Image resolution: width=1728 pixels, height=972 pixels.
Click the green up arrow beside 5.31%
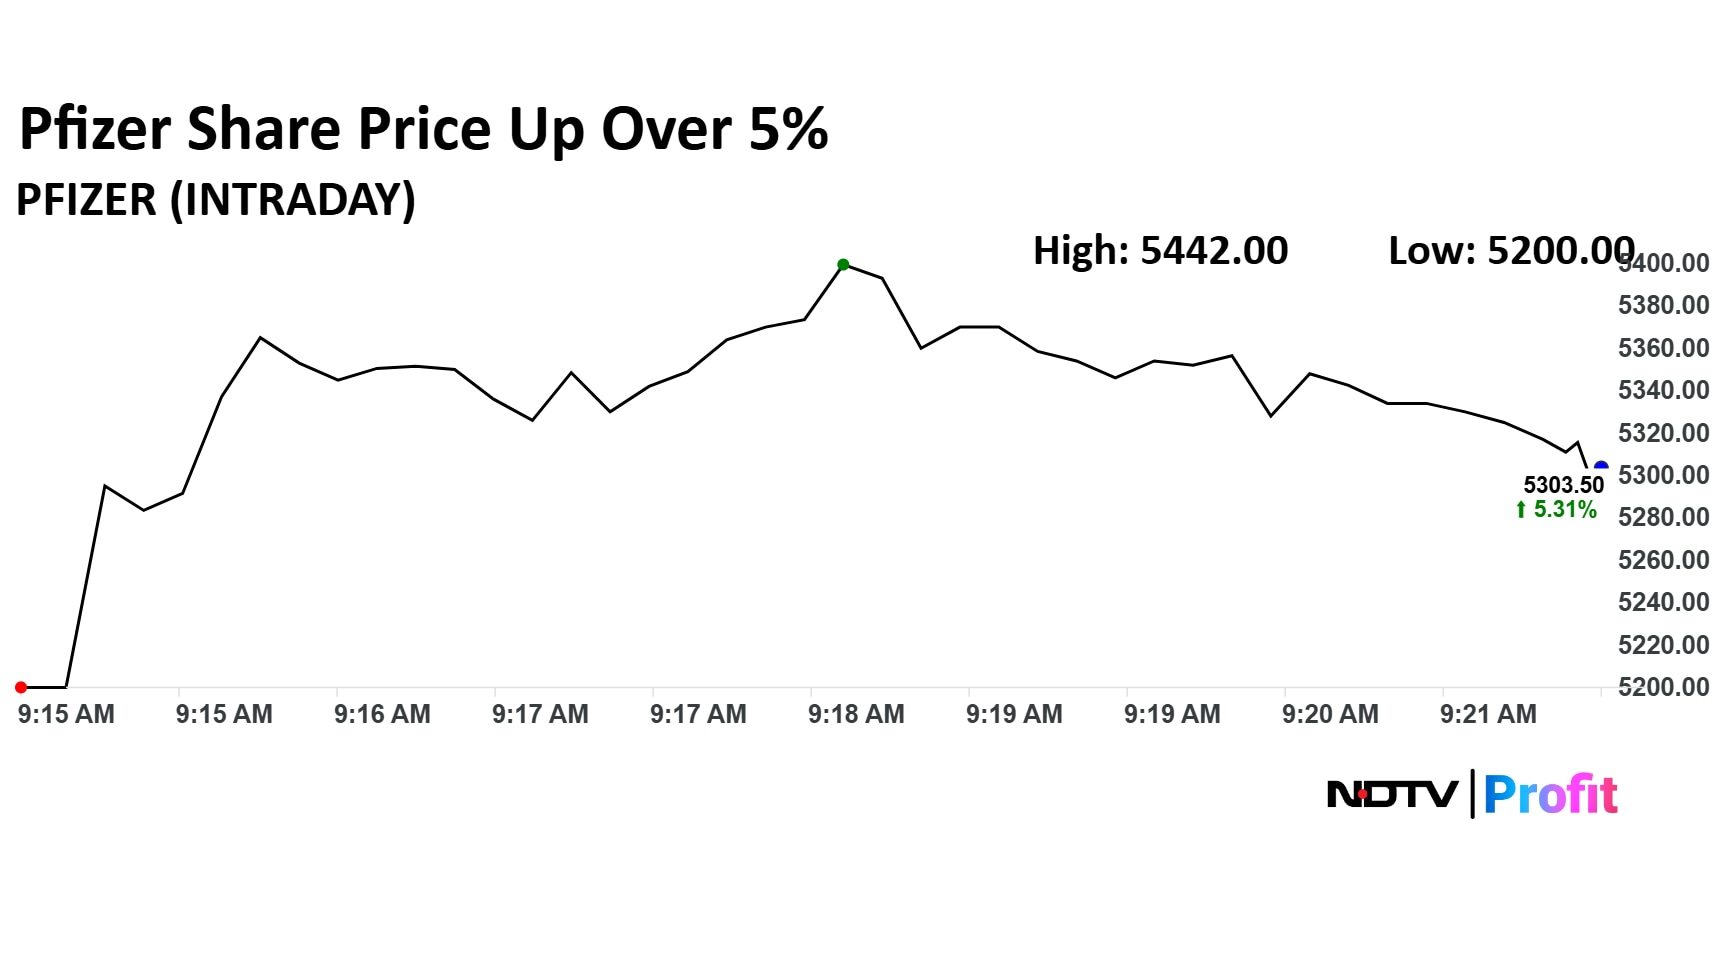pos(1521,510)
